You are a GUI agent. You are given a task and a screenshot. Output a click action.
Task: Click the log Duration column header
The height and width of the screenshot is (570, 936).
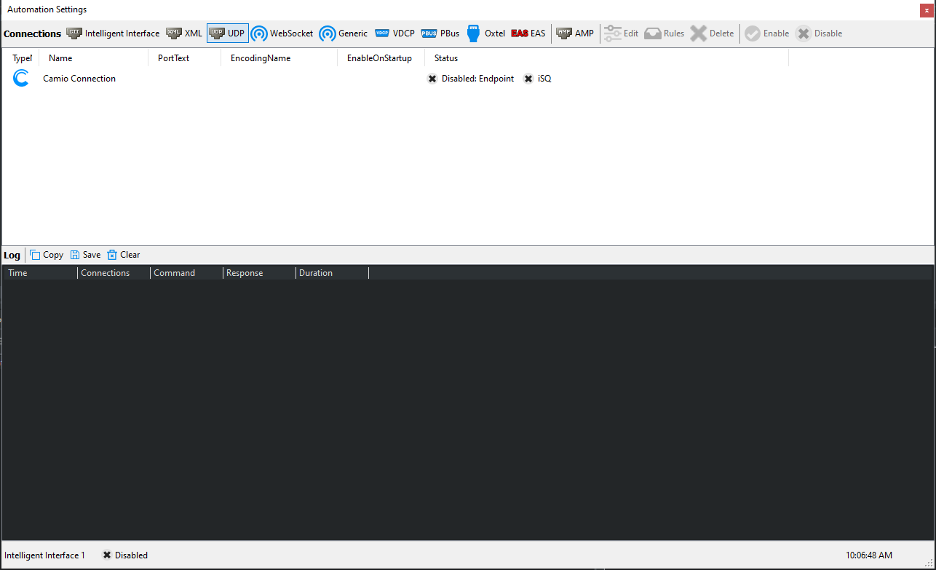pos(316,273)
